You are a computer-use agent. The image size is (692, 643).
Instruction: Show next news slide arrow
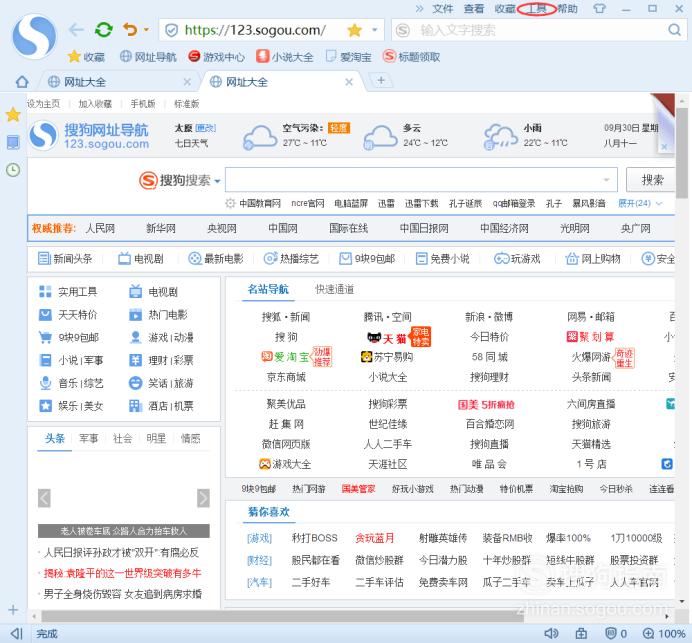[x=203, y=498]
